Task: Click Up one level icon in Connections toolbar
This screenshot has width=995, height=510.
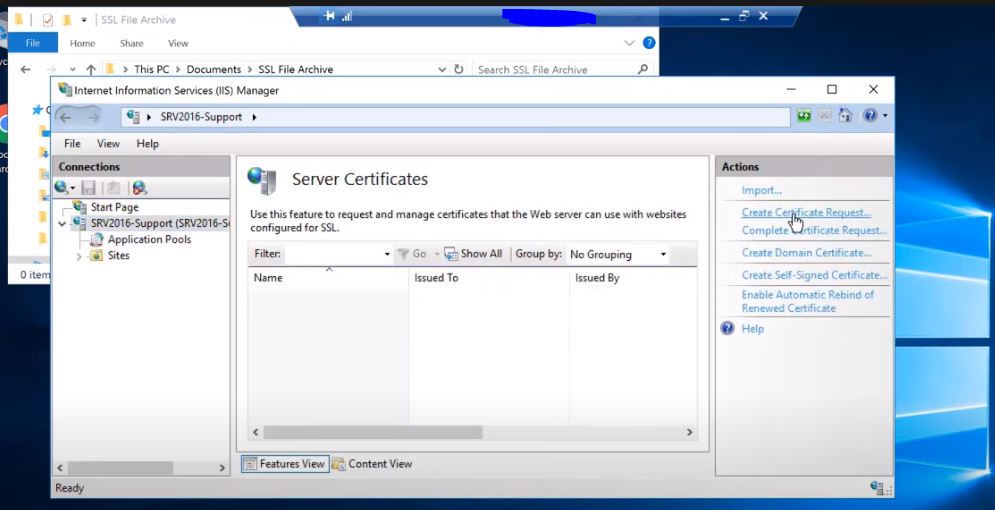Action: tap(113, 188)
